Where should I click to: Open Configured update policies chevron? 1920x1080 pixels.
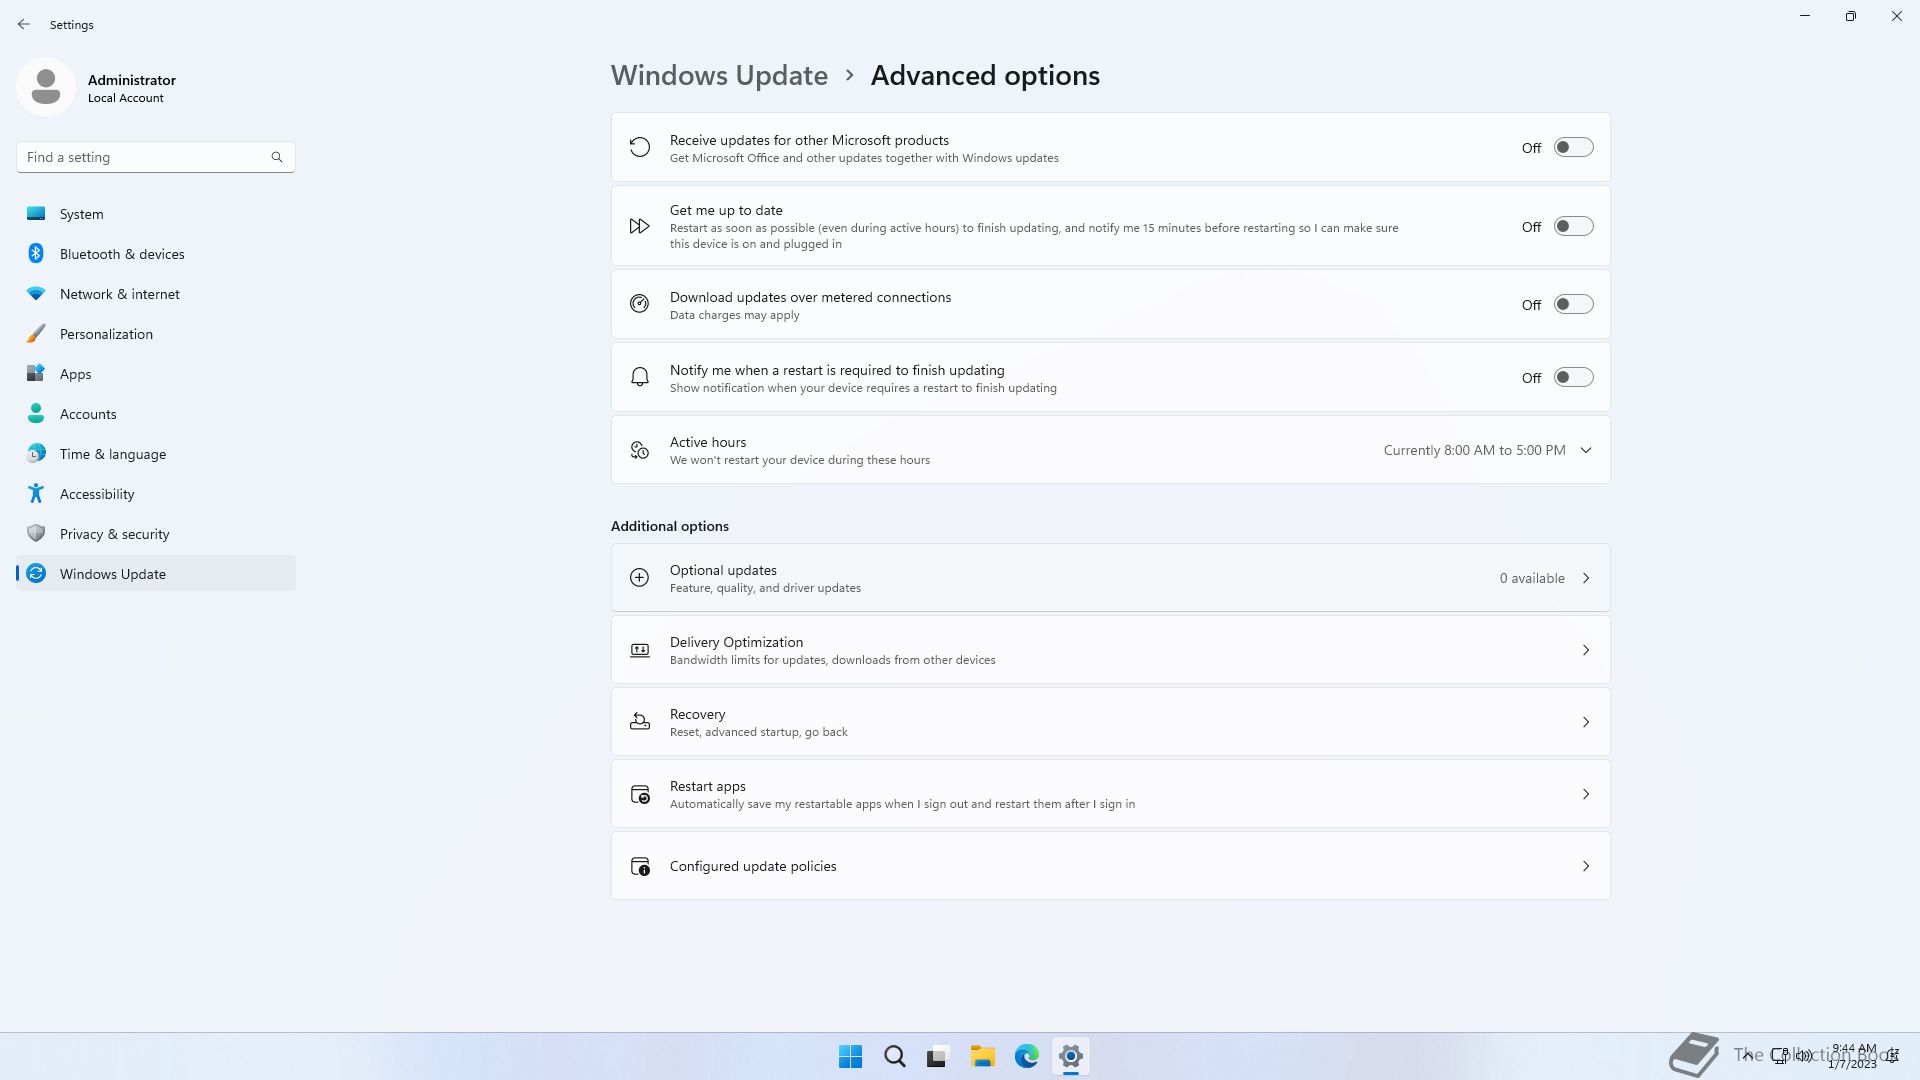click(x=1586, y=866)
